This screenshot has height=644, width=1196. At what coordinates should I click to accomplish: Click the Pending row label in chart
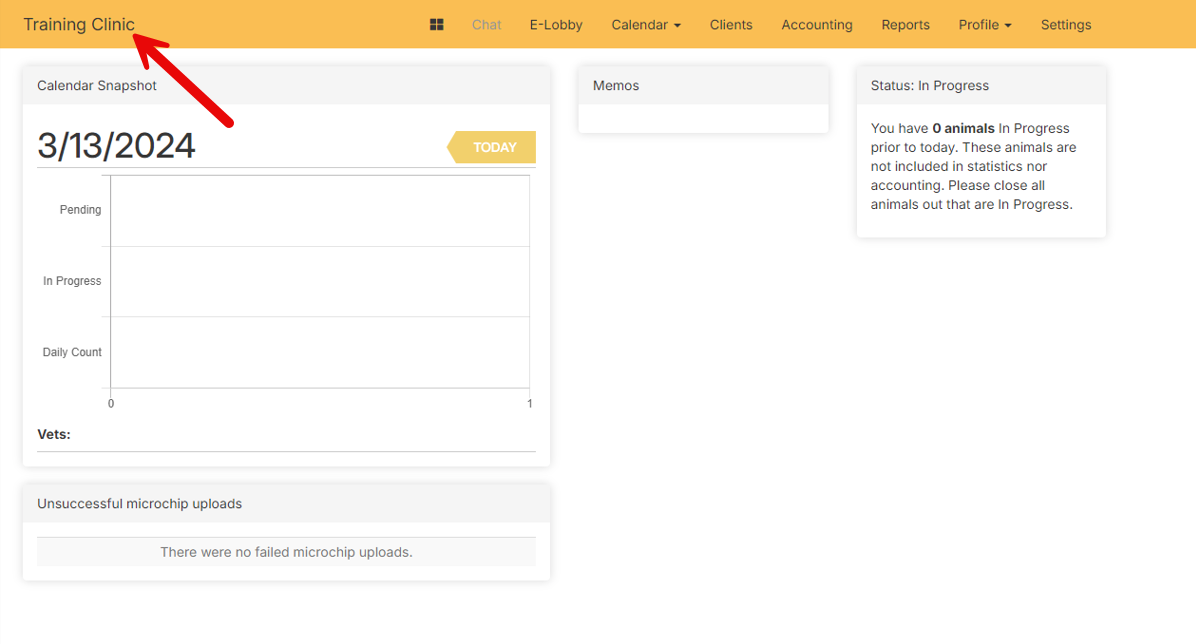click(80, 210)
